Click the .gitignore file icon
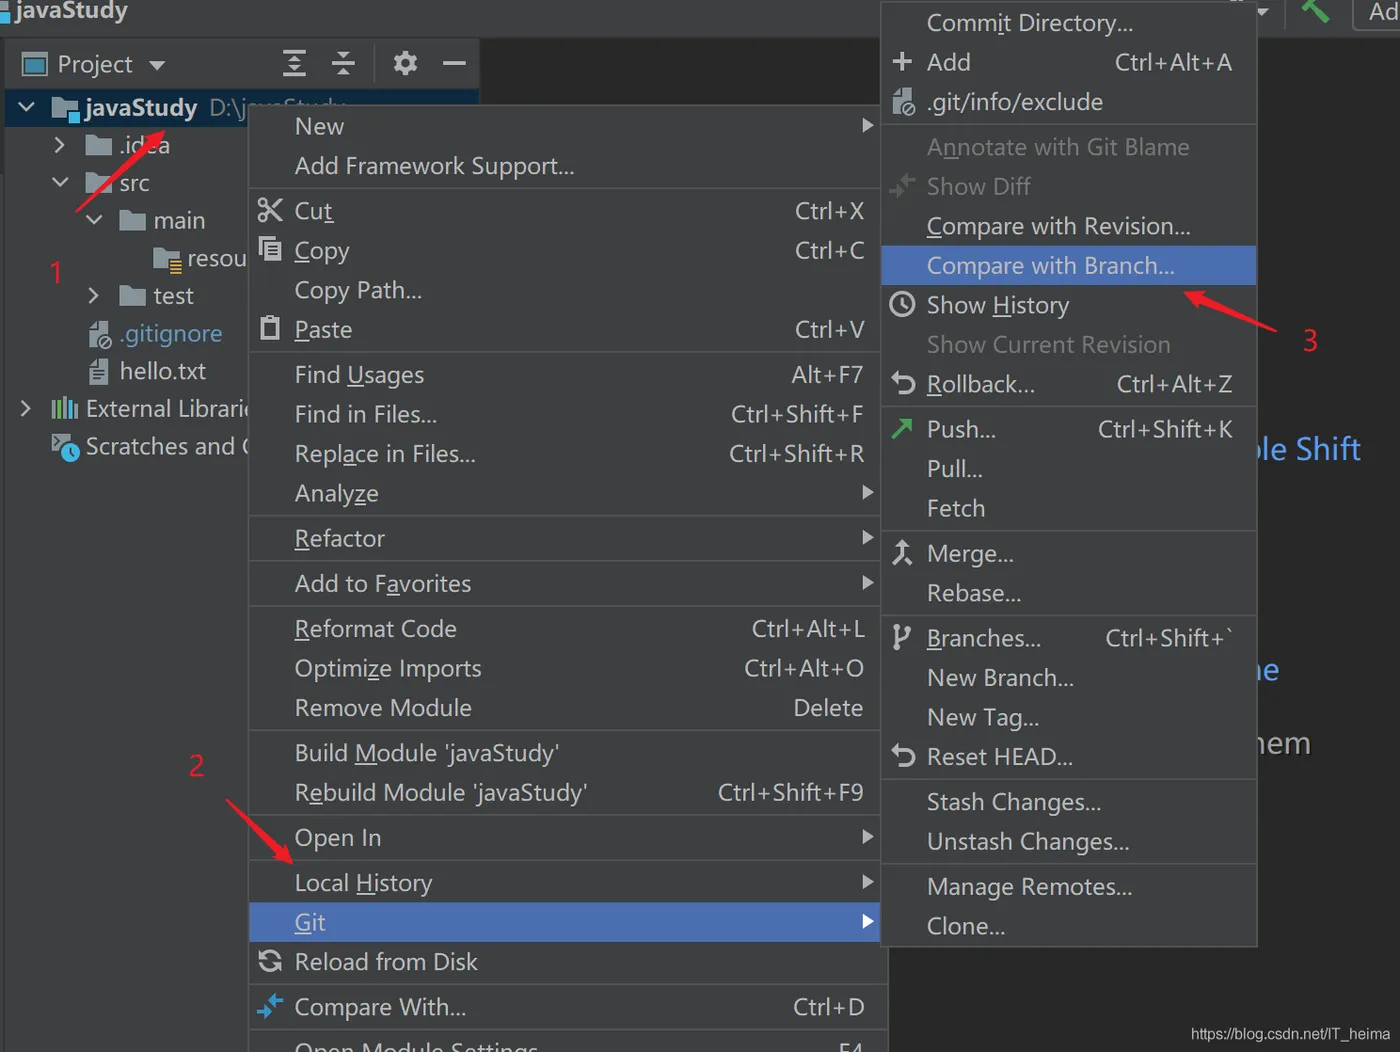 tap(100, 334)
